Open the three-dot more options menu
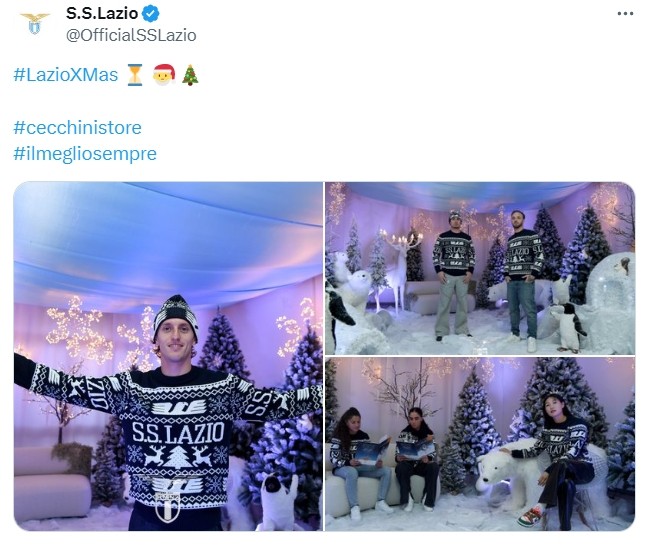 tap(625, 14)
